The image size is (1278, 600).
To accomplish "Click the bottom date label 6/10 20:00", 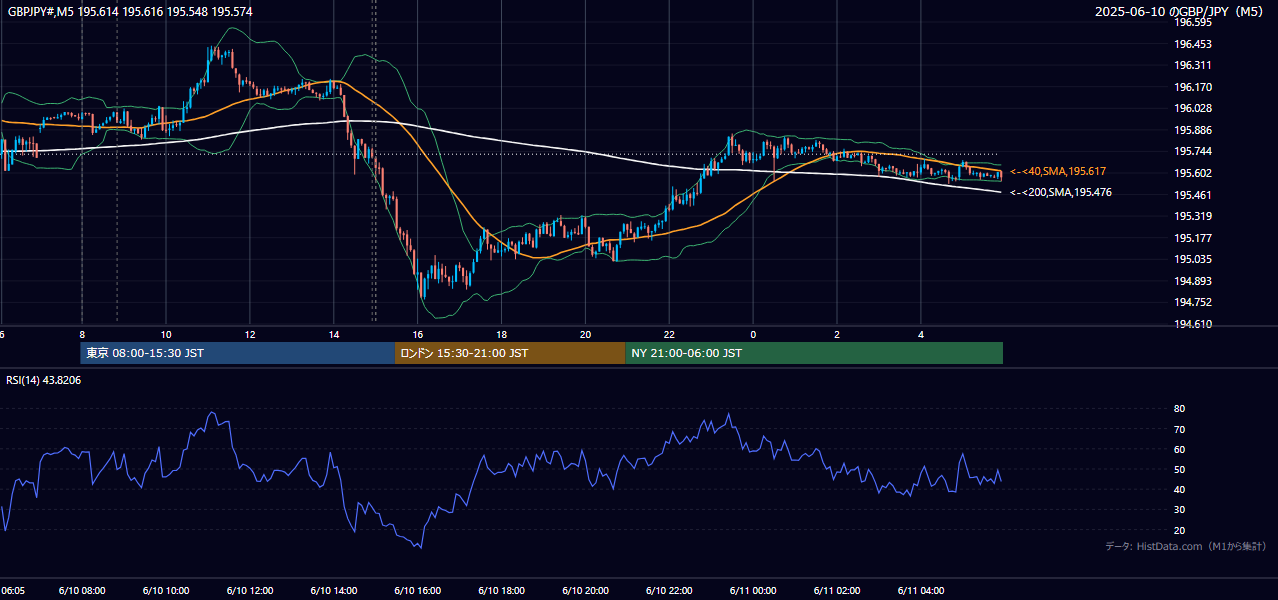I will click(586, 590).
